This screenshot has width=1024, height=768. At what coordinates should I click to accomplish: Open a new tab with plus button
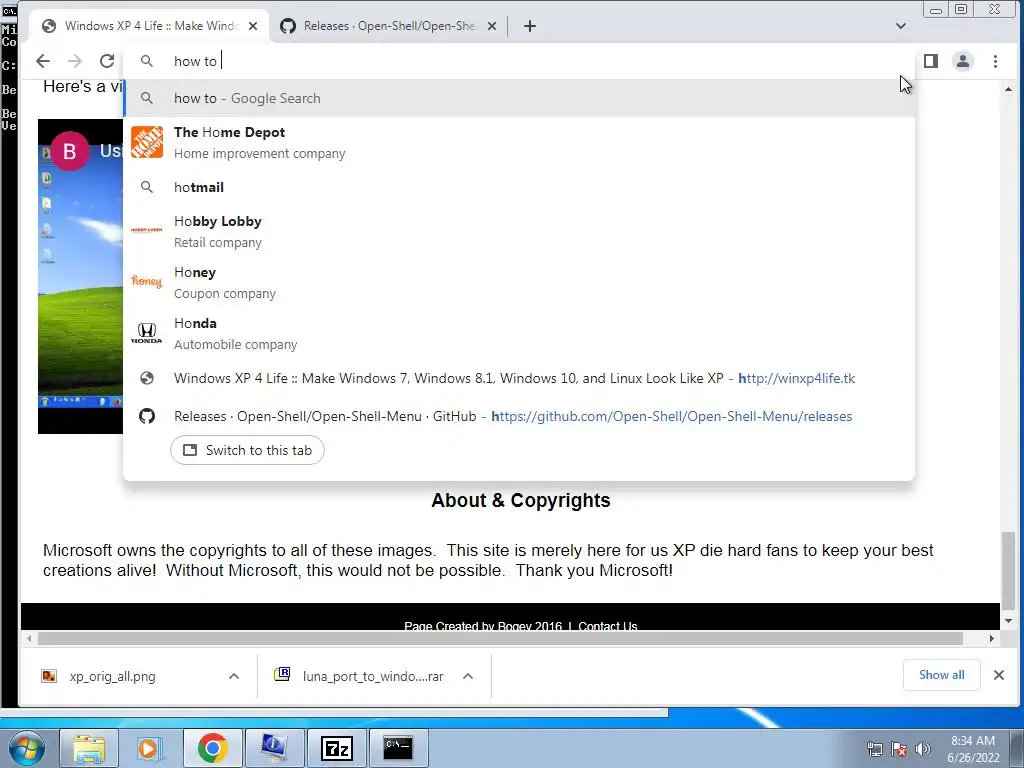click(530, 26)
